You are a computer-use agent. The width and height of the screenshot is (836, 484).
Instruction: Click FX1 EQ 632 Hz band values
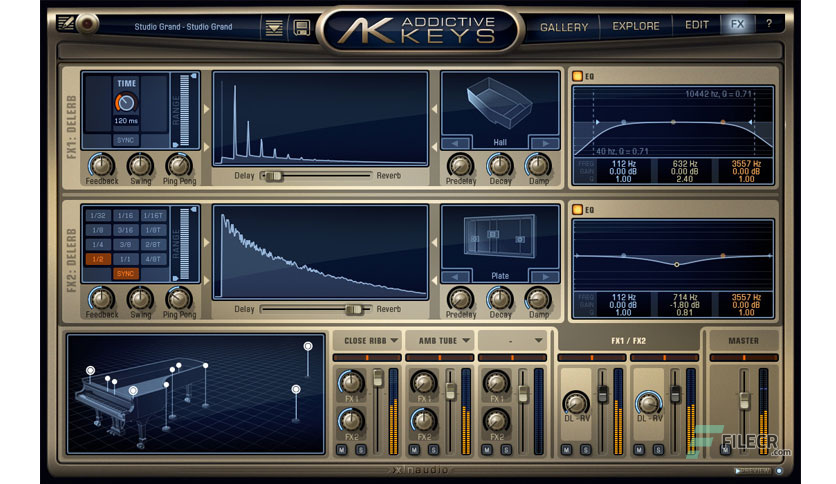tap(684, 172)
